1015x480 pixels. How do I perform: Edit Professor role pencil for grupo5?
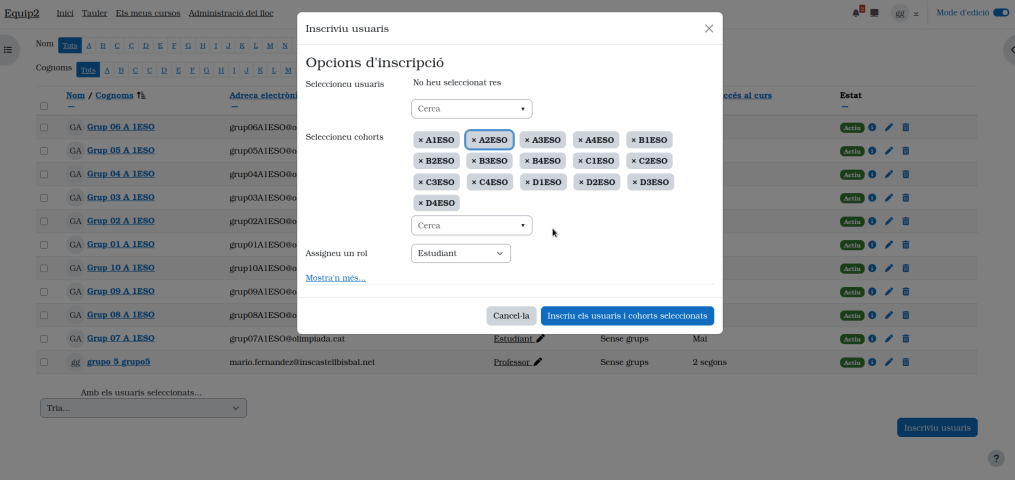(538, 362)
